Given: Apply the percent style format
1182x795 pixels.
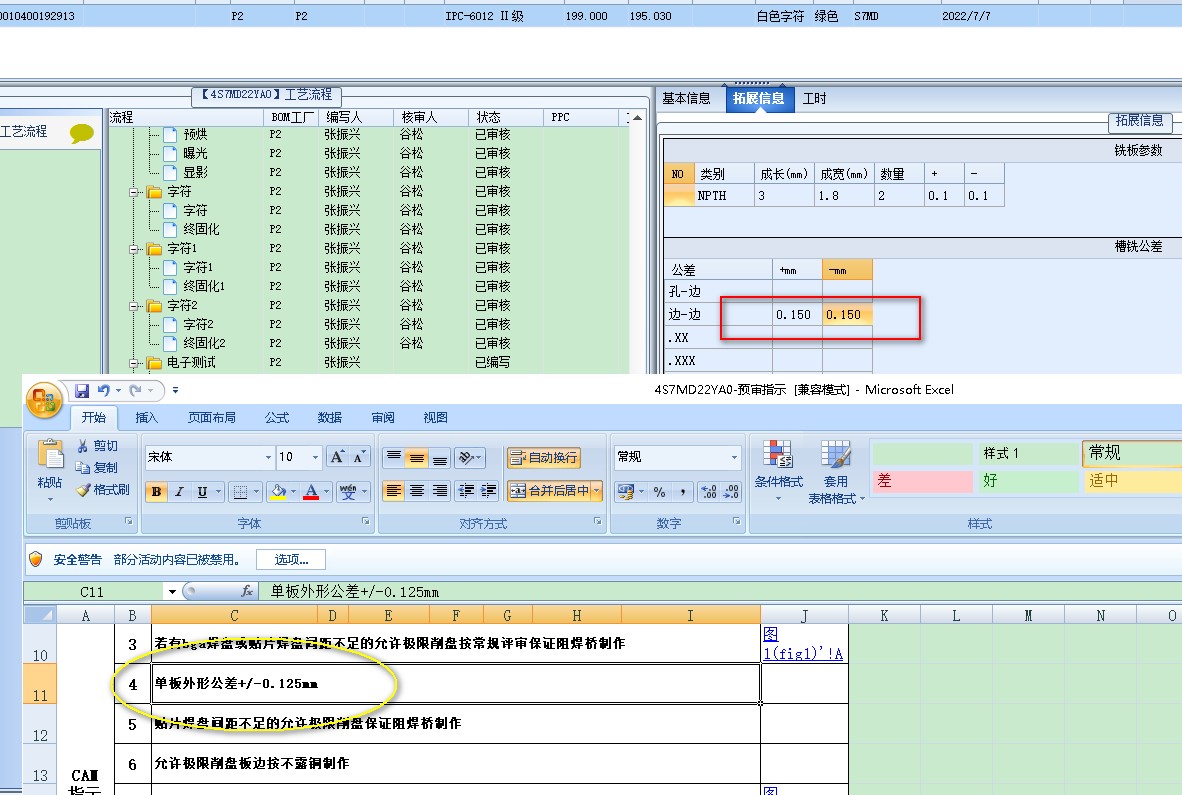Looking at the screenshot, I should coord(660,492).
